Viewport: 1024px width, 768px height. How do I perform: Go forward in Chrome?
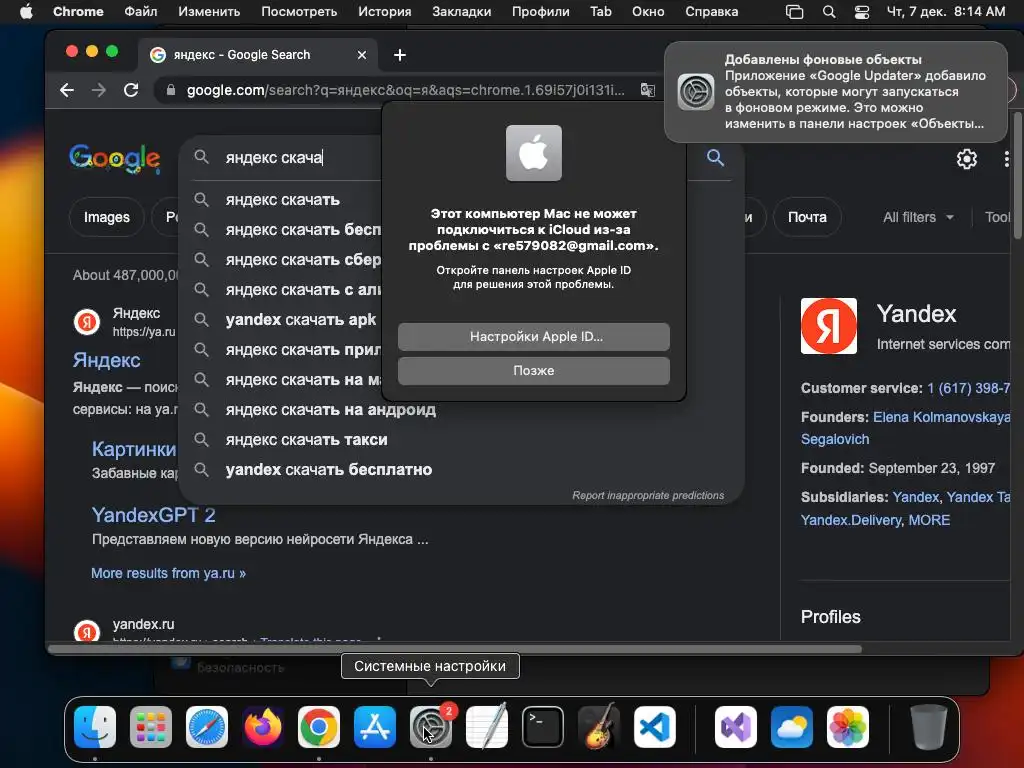[x=99, y=90]
